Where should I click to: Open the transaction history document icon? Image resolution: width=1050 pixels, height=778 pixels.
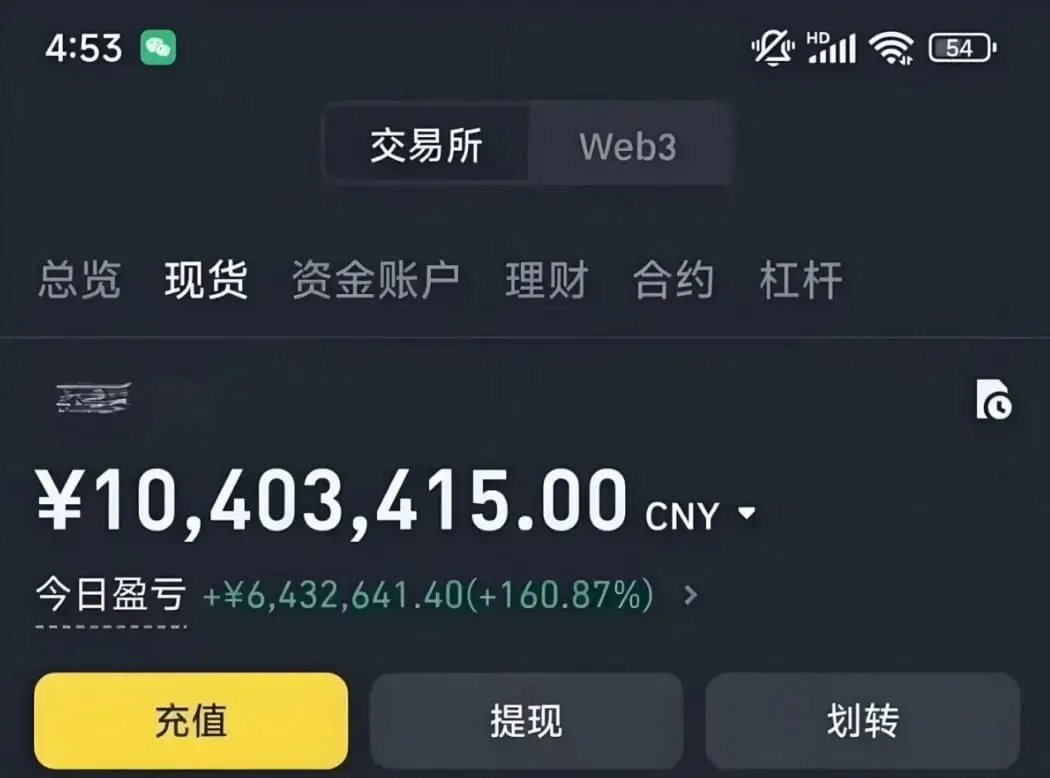(x=994, y=399)
